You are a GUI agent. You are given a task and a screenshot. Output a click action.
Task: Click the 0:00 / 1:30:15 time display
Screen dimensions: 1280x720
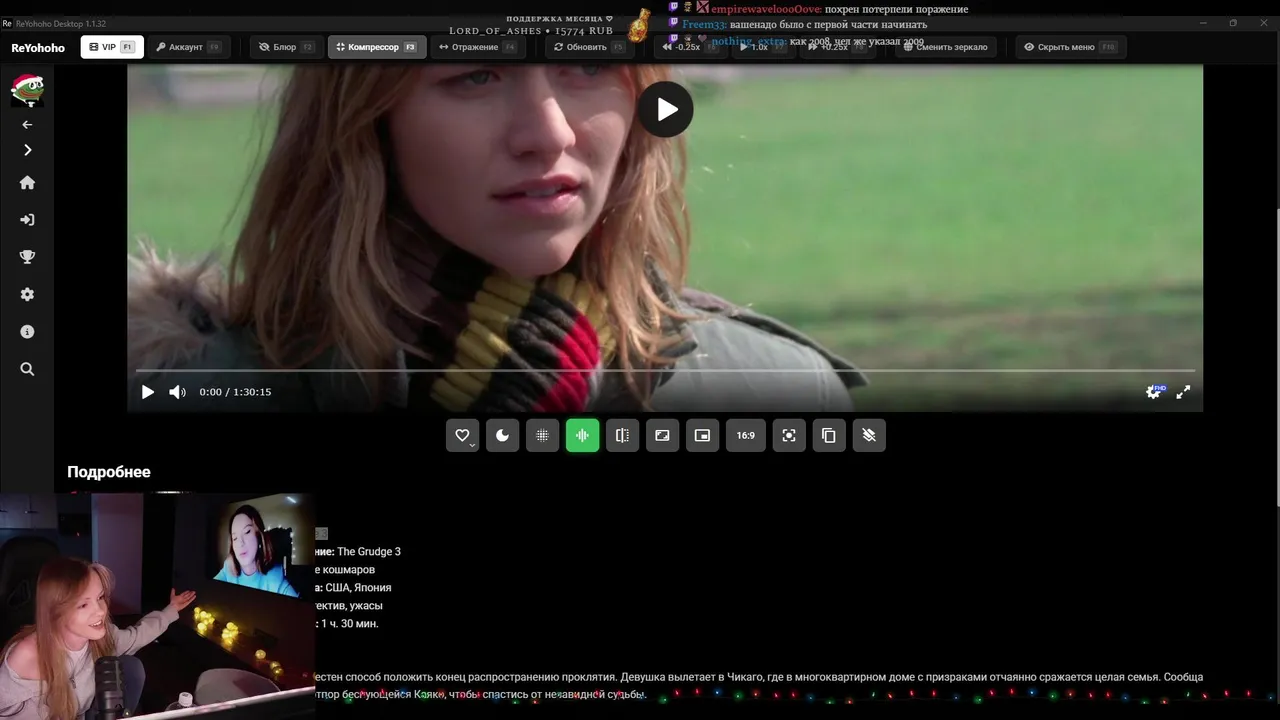click(x=235, y=392)
